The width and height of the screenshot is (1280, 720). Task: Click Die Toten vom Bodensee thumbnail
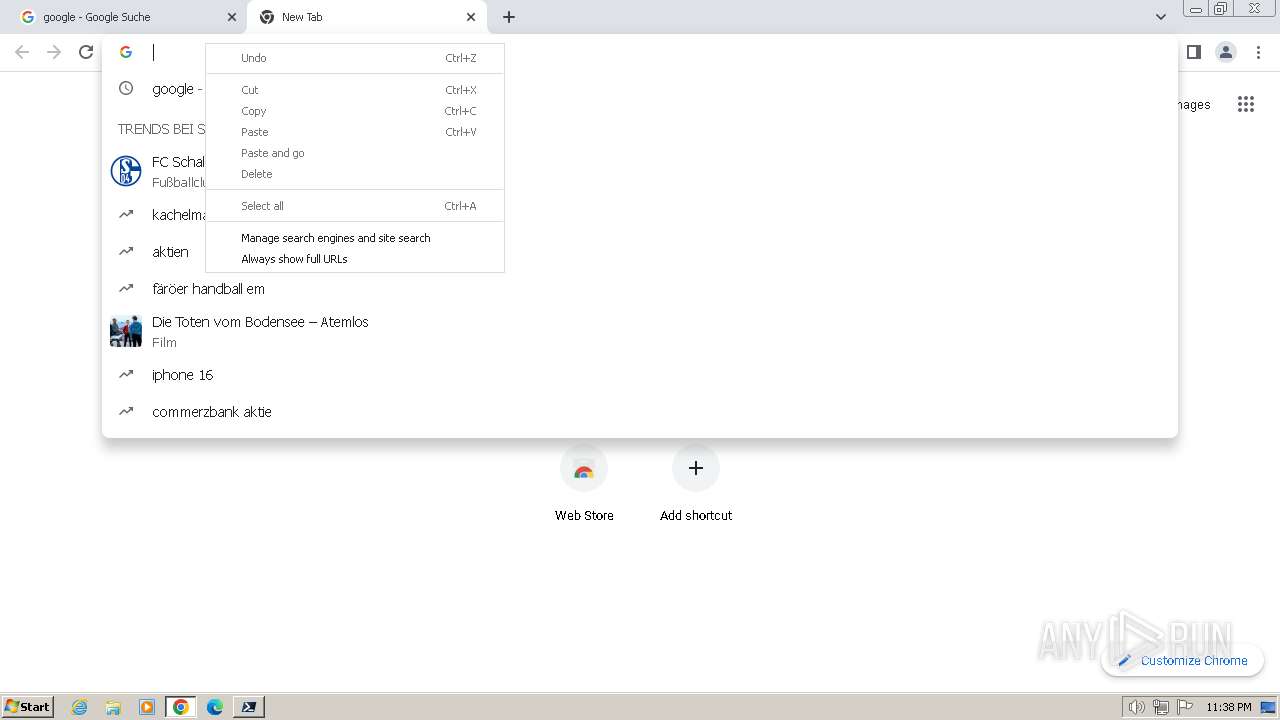coord(126,331)
